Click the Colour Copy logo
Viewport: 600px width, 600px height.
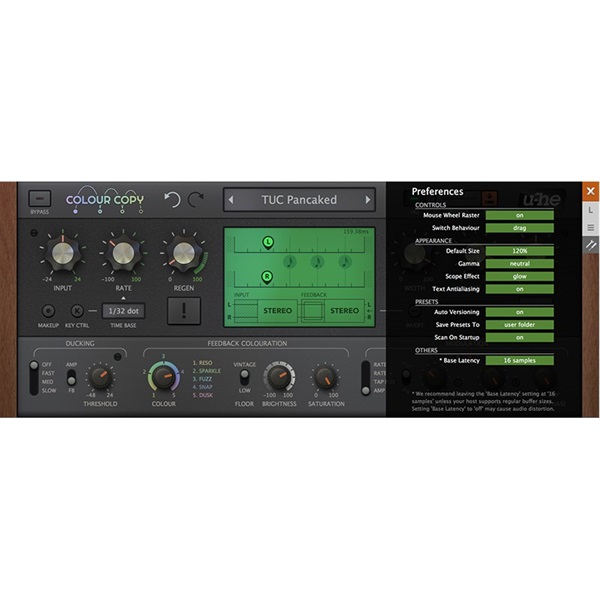(x=104, y=200)
